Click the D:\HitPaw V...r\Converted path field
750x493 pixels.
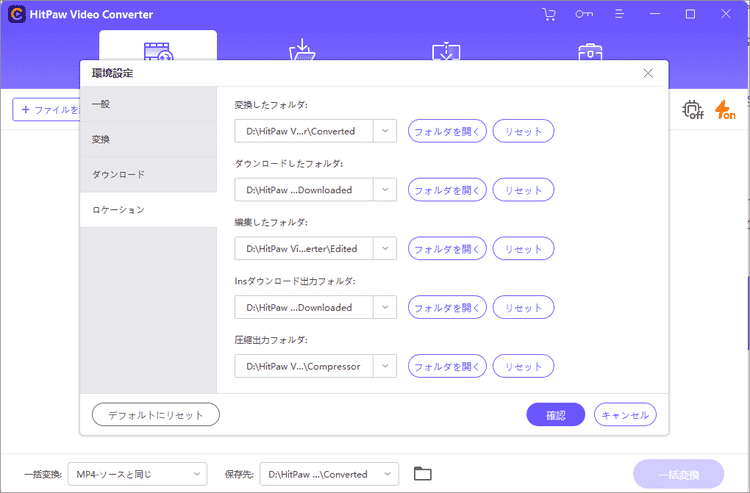[x=304, y=131]
